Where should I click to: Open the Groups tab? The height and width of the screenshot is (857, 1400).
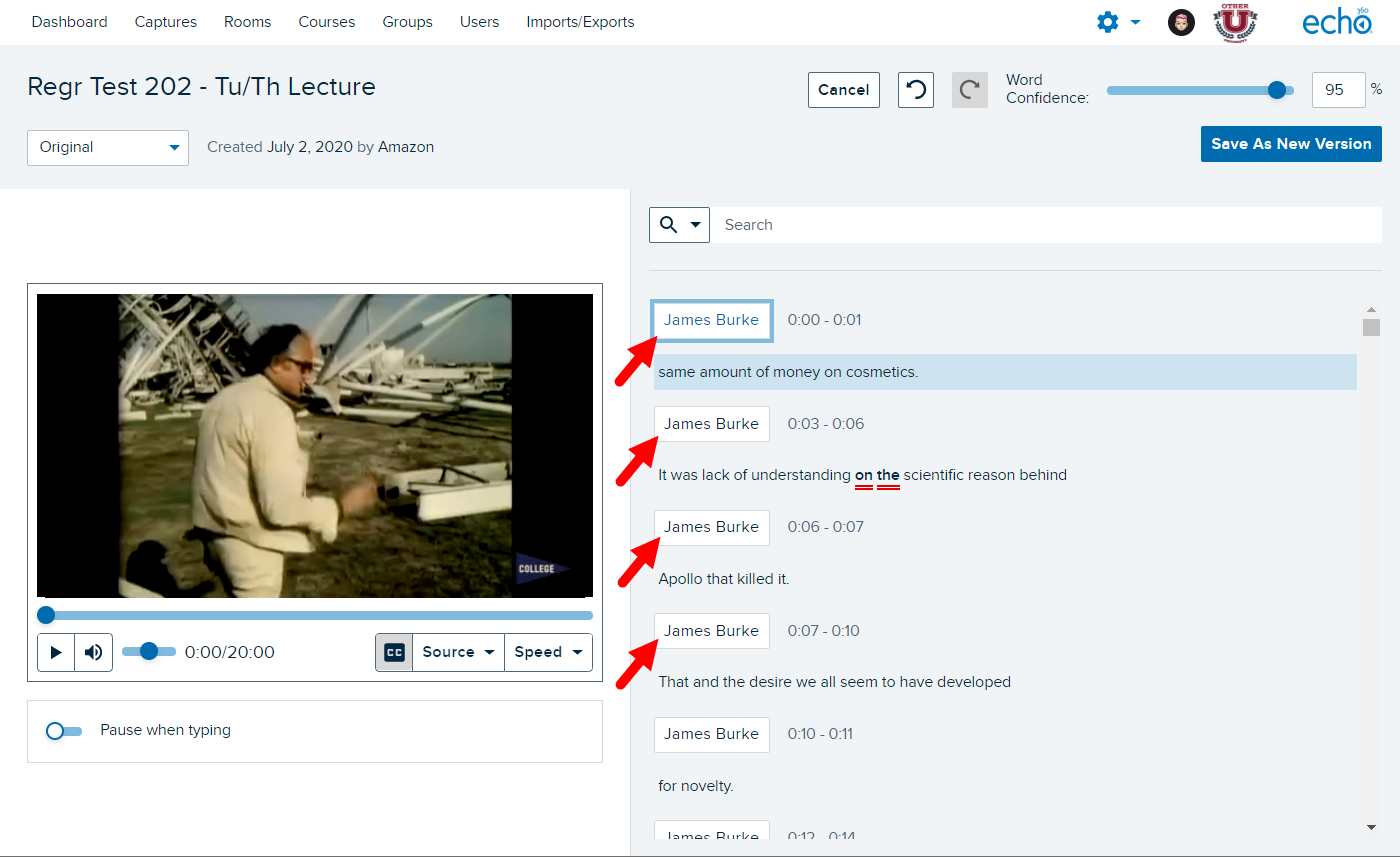[408, 22]
